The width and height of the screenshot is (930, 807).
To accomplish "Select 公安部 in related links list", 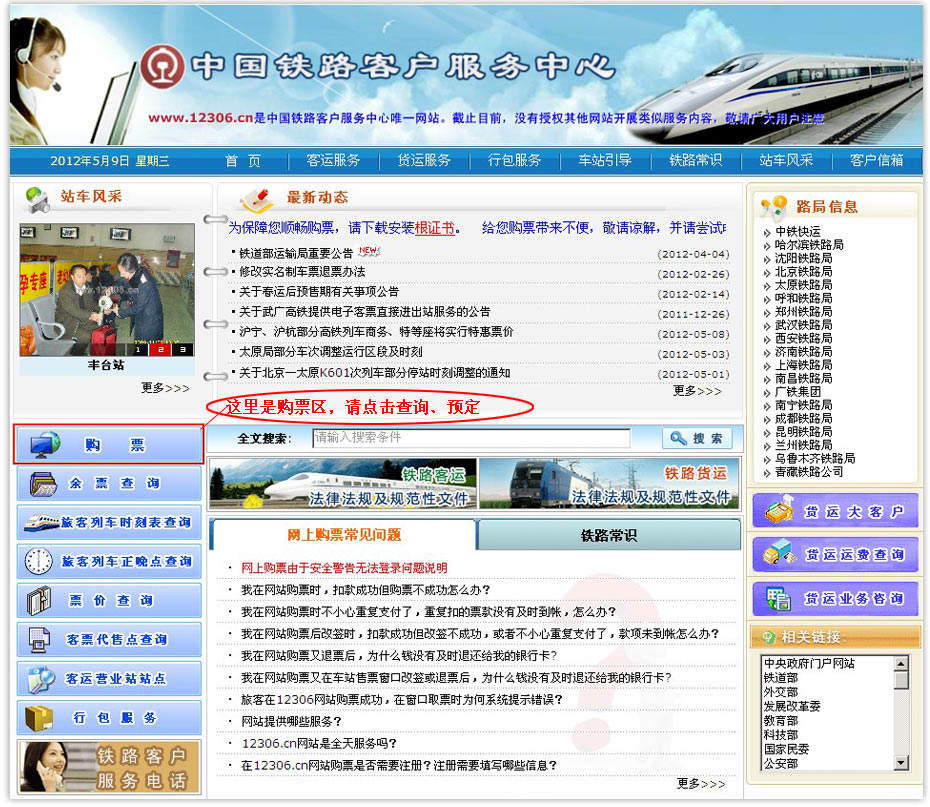I will [781, 763].
